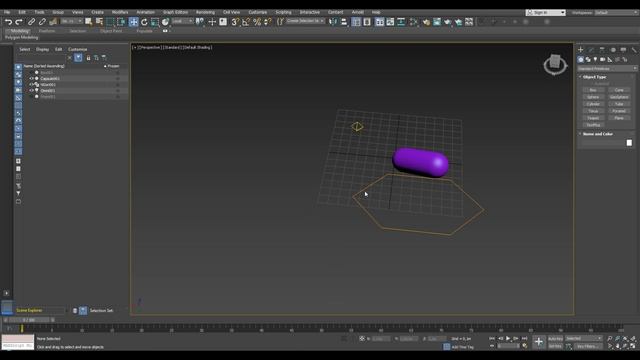Open Scene Explorer Display menu

pyautogui.click(x=42, y=49)
